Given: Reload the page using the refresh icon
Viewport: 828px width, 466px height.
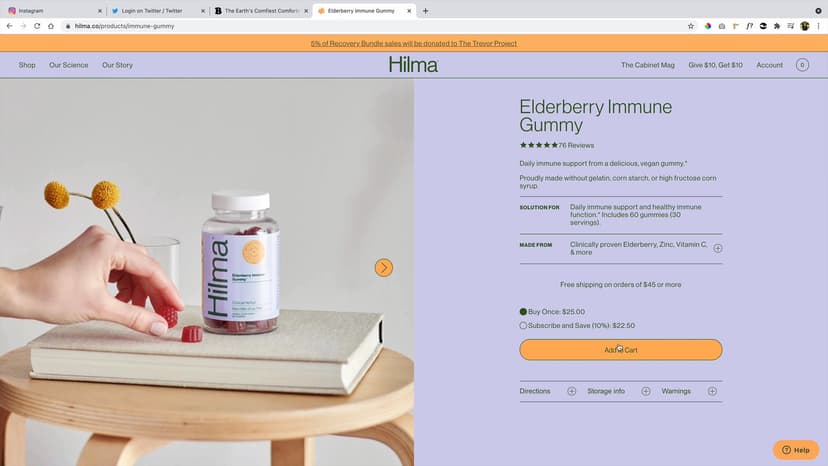Looking at the screenshot, I should pyautogui.click(x=37, y=26).
